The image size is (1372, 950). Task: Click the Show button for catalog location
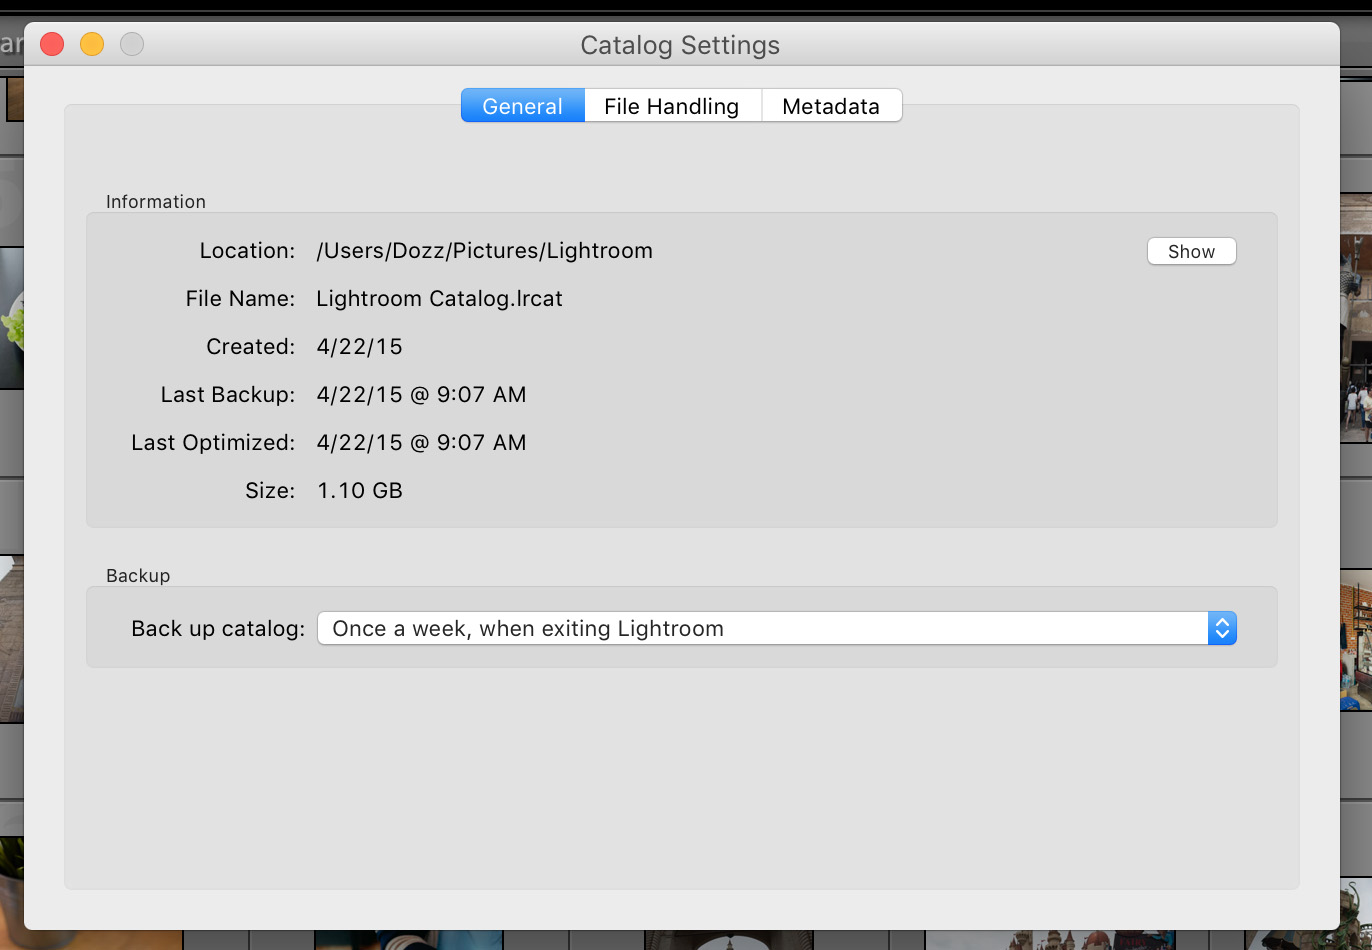1191,251
